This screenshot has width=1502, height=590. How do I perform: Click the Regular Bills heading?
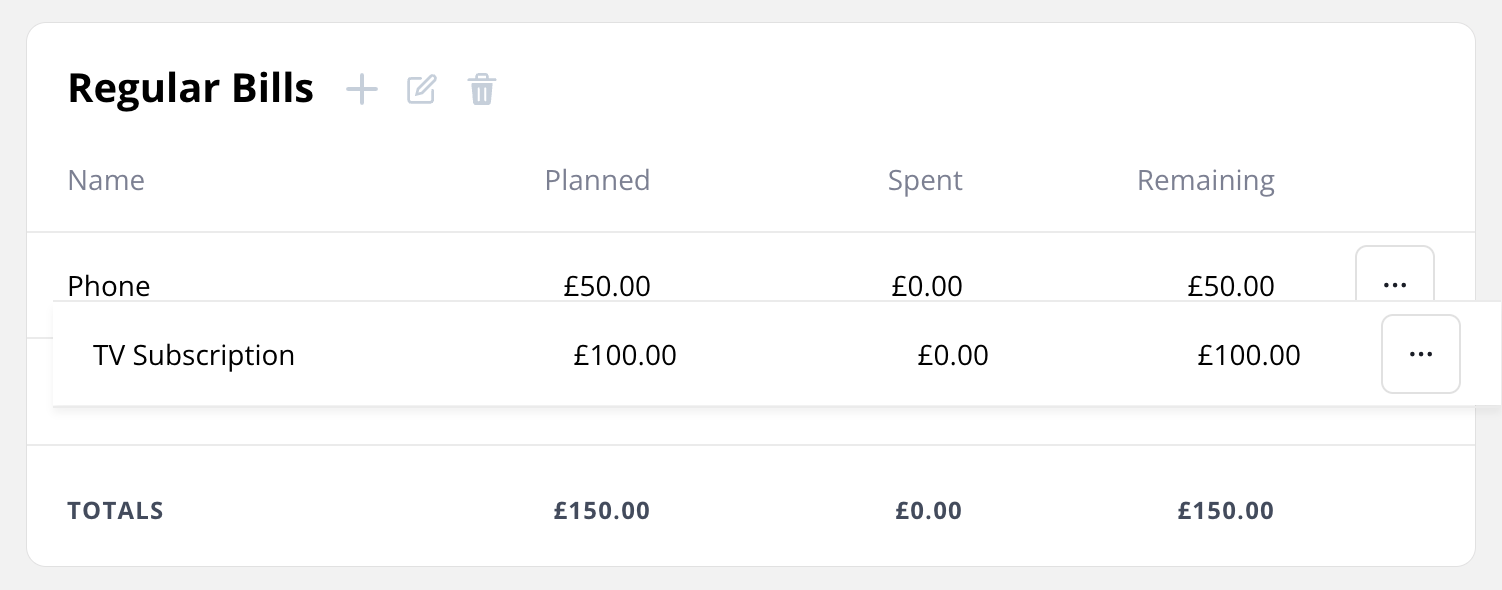tap(191, 89)
